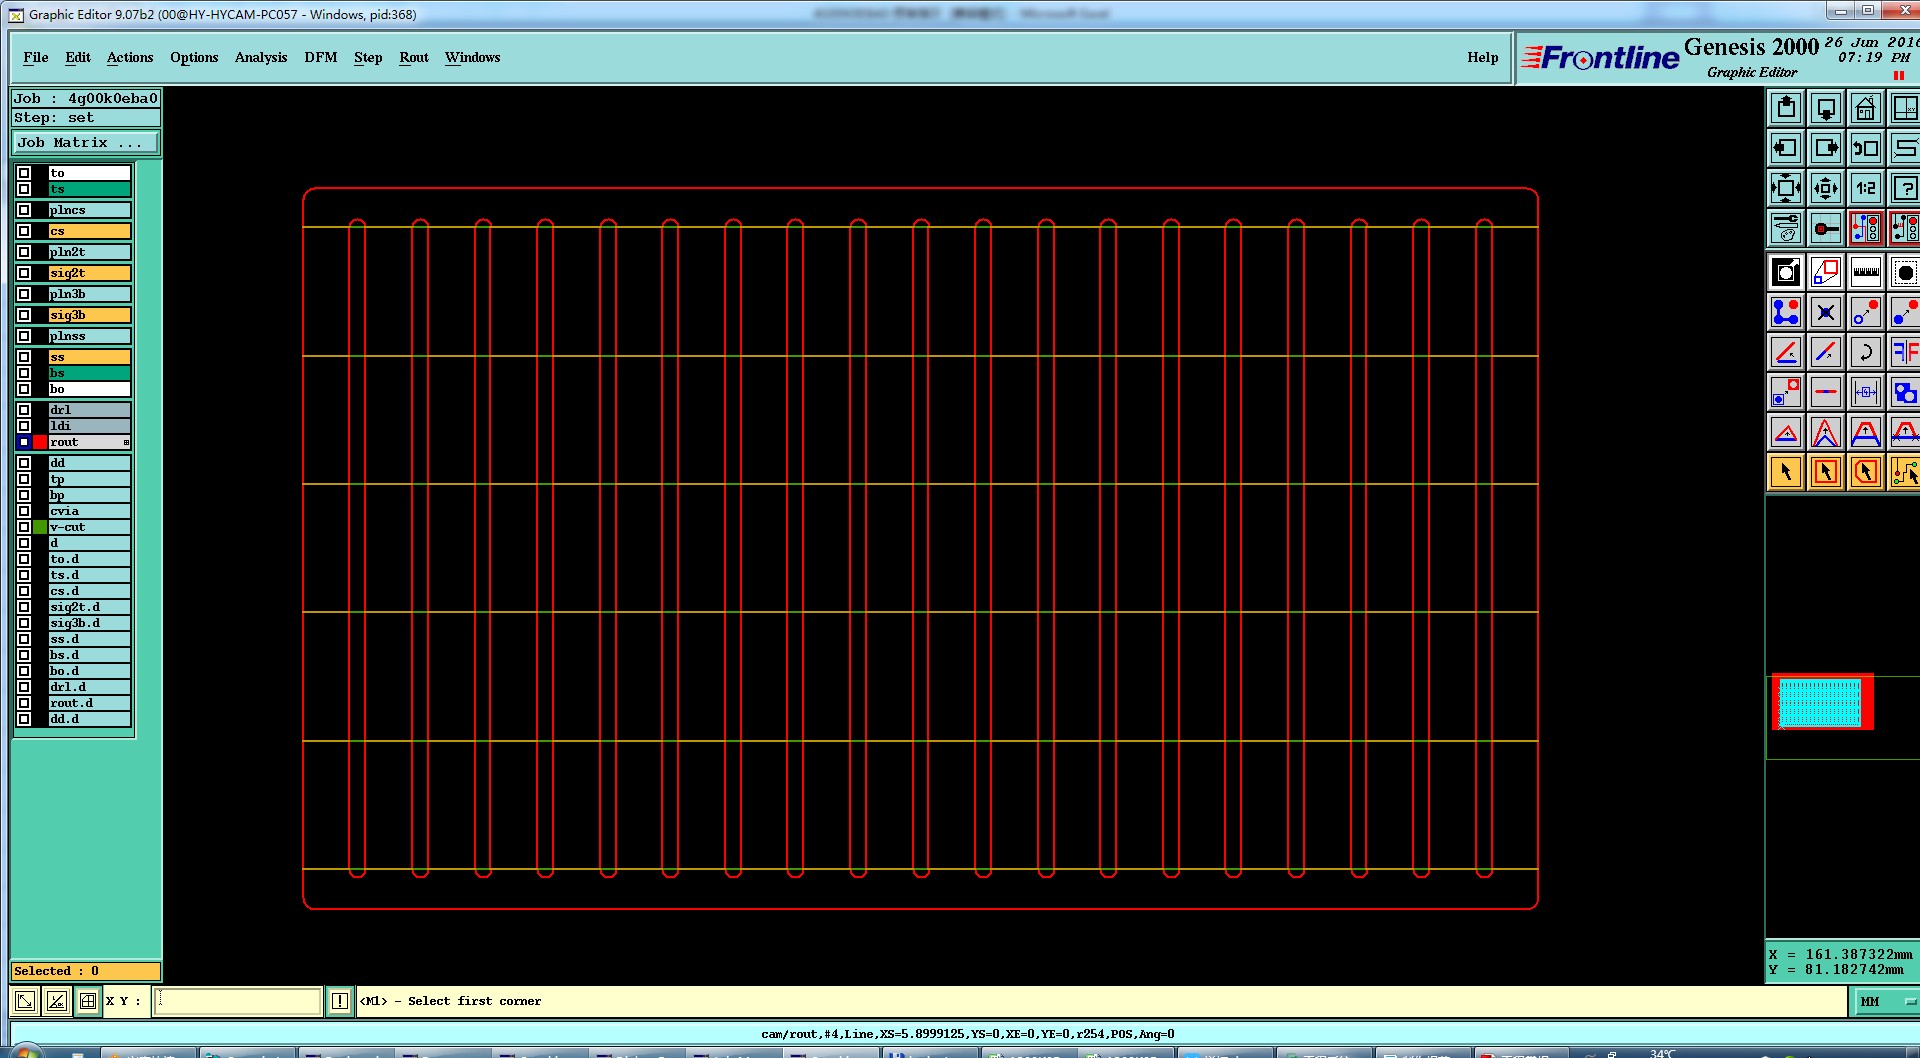
Task: Click the zoom out shrink-arrows icon
Action: 1826,188
